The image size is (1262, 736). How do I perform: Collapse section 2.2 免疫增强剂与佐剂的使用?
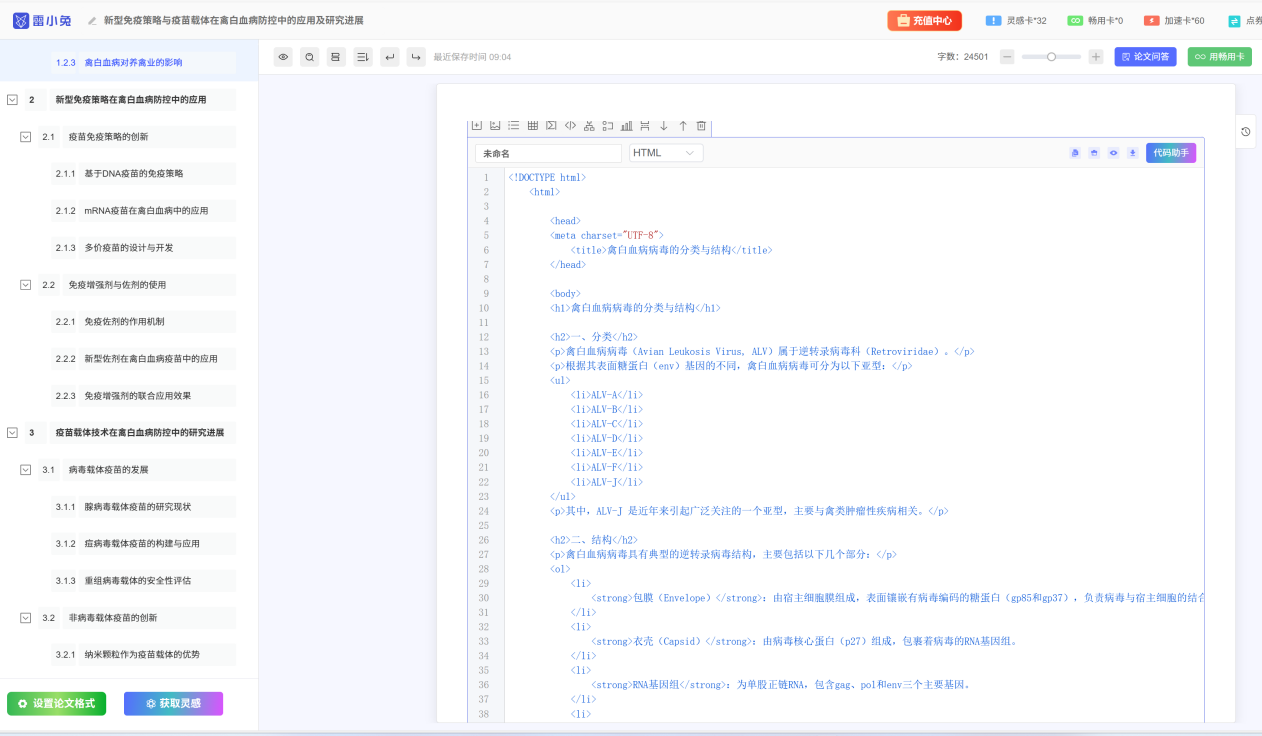[x=26, y=285]
